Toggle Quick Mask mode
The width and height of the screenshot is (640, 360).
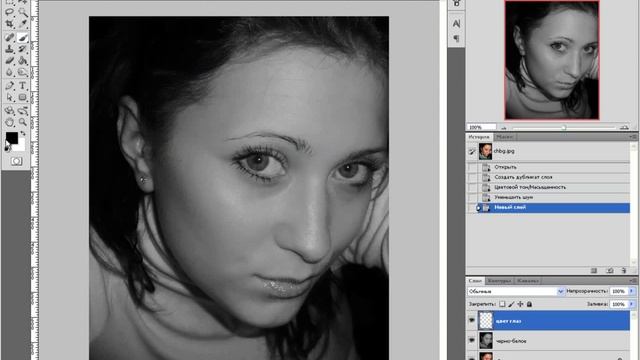16,161
